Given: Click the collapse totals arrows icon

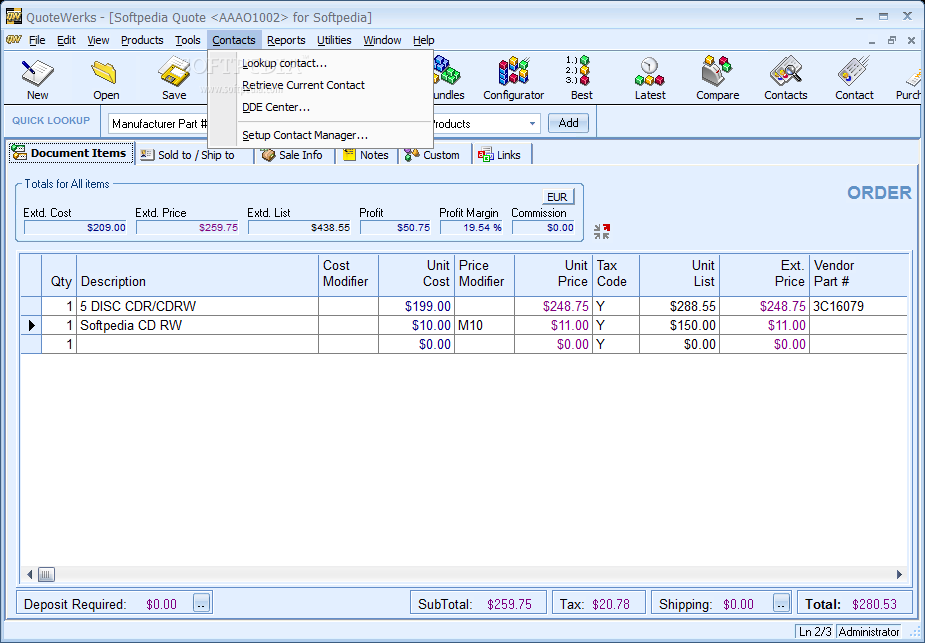Looking at the screenshot, I should coord(602,231).
